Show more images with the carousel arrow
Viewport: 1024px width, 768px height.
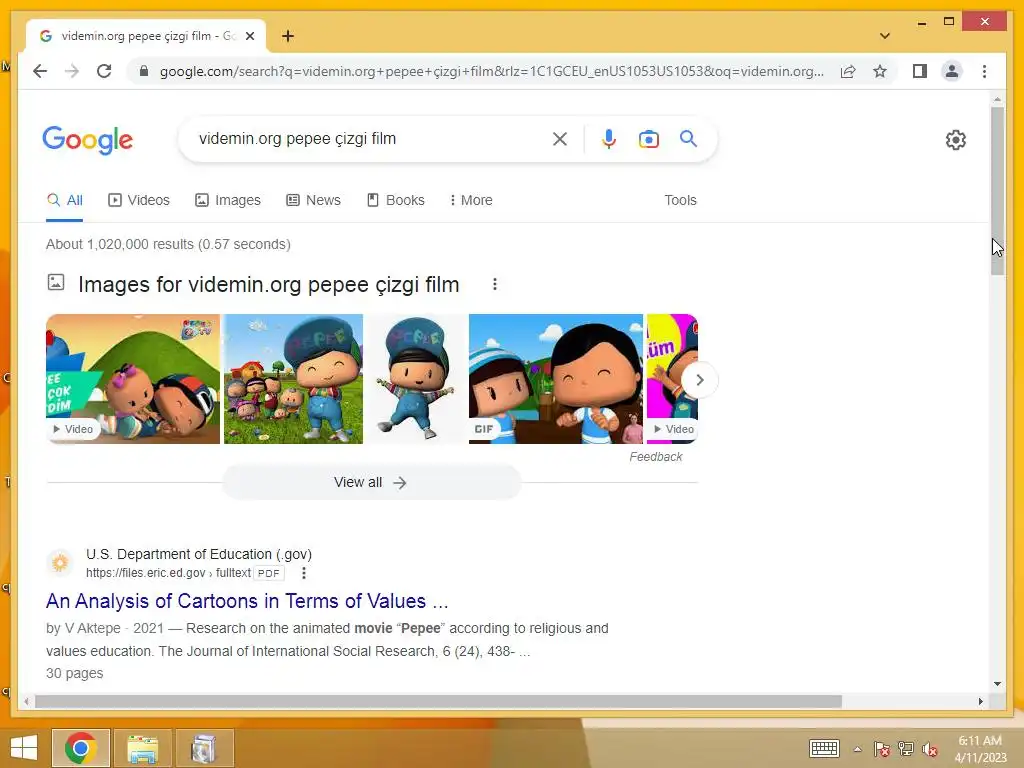point(699,379)
